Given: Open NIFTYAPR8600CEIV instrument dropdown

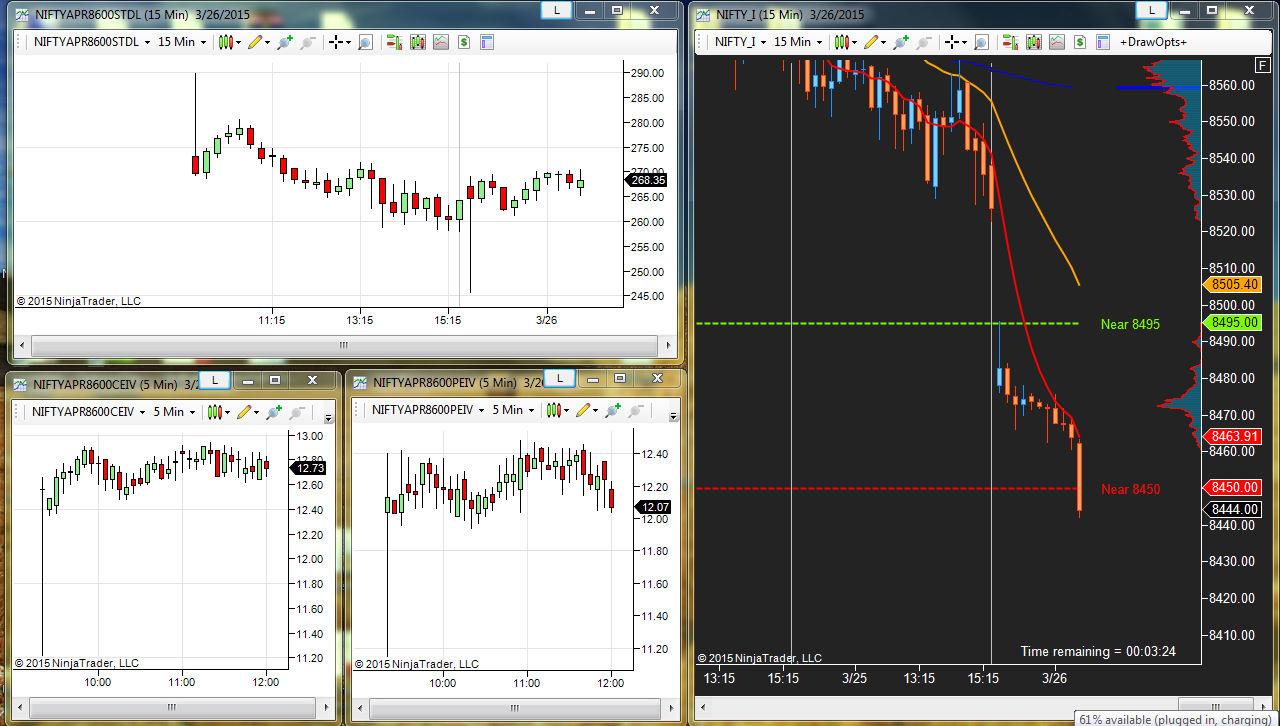Looking at the screenshot, I should (x=88, y=411).
